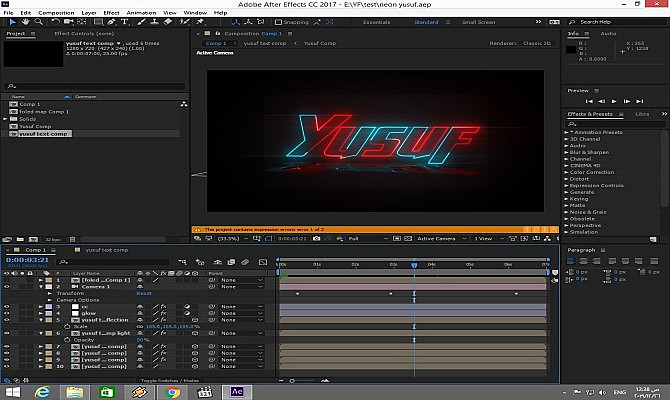This screenshot has width=670, height=400.
Task: Click the current time indicator playhead
Action: tap(414, 265)
